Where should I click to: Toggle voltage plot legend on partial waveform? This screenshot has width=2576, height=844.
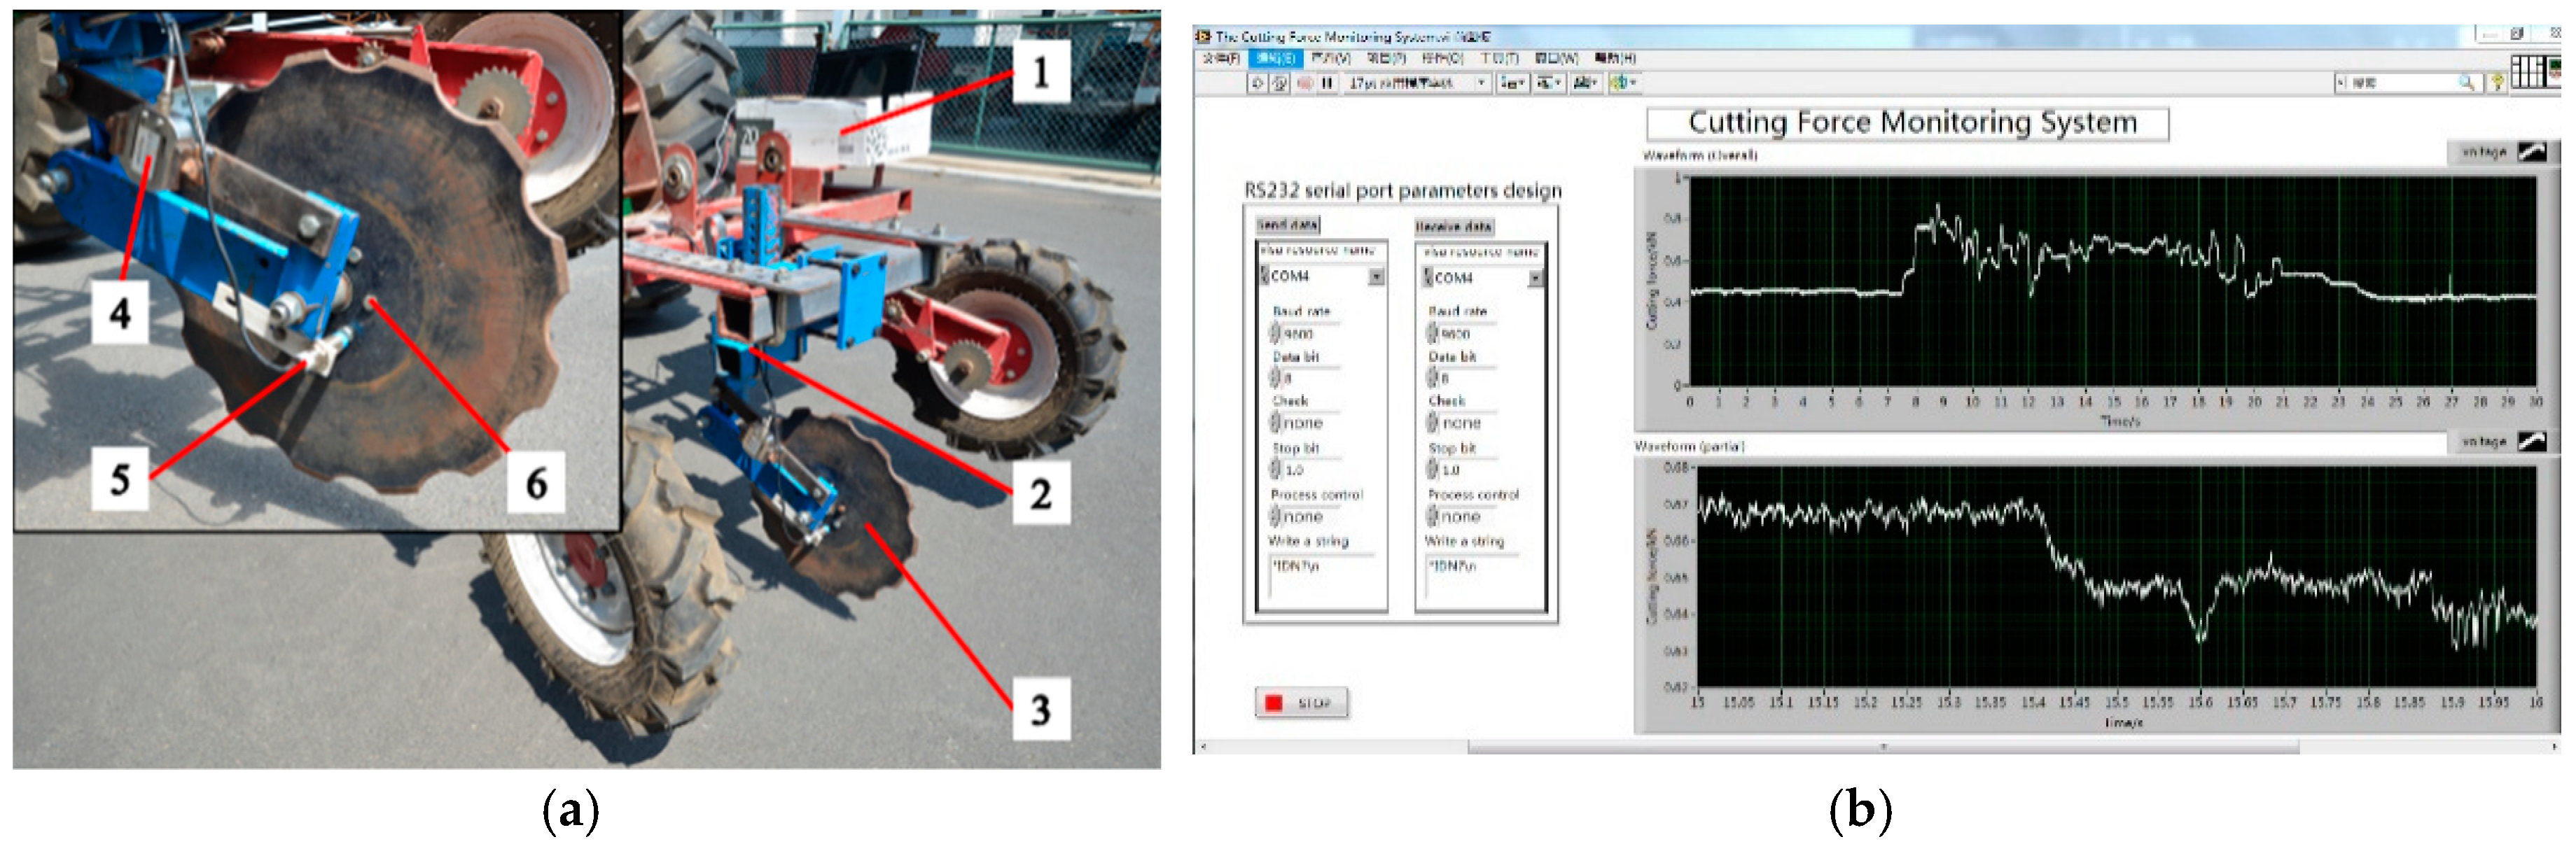click(2531, 442)
